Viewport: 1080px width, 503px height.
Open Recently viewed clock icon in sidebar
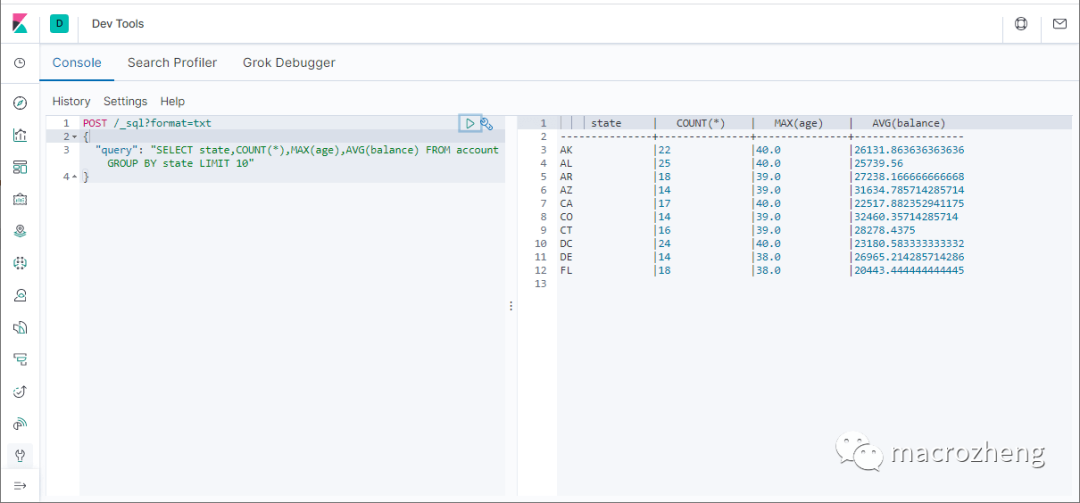click(19, 63)
